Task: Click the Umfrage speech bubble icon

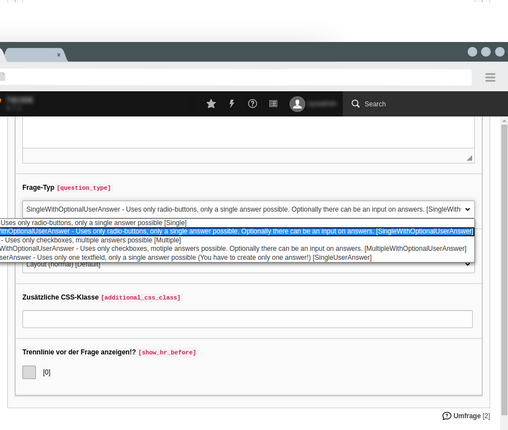Action: [446, 416]
